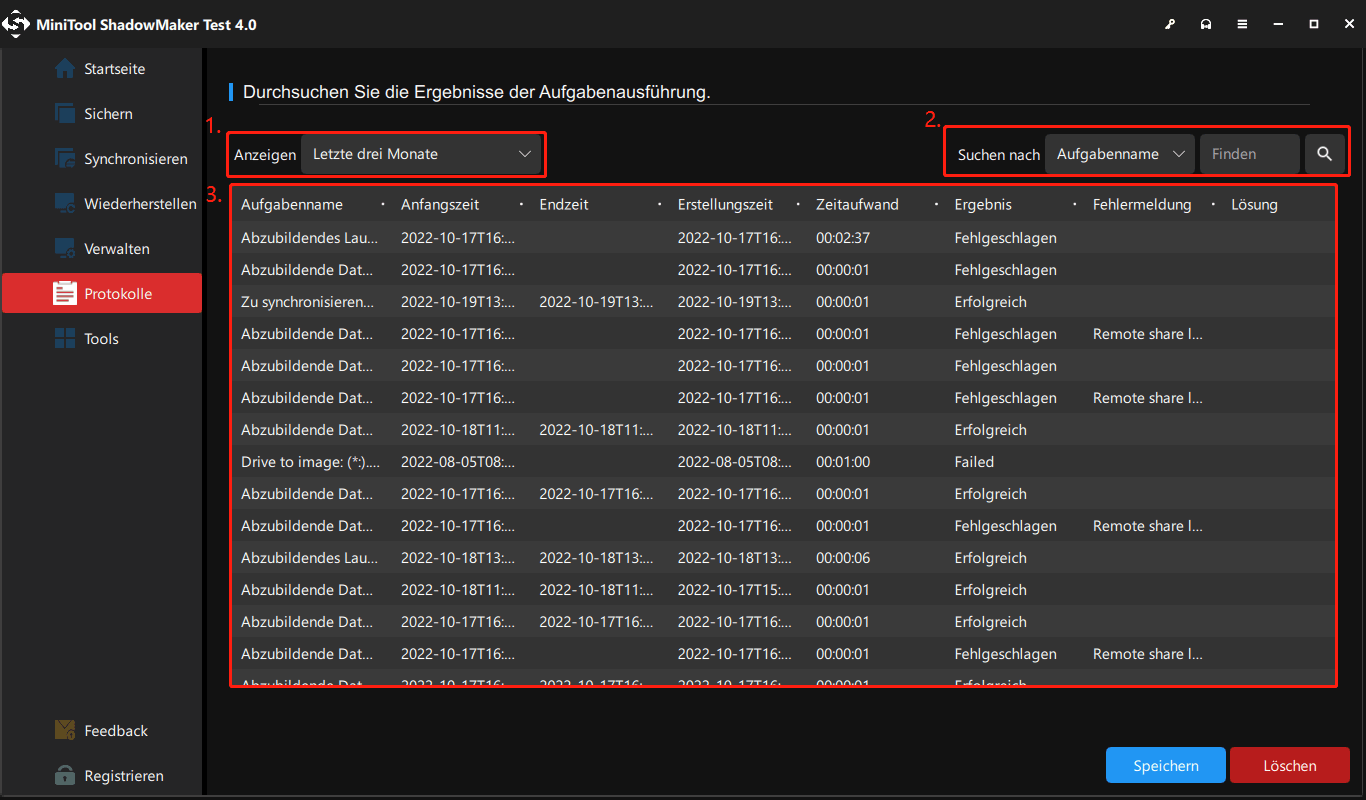Open the hamburger menu icon in title bar
The height and width of the screenshot is (800, 1366).
(1242, 24)
